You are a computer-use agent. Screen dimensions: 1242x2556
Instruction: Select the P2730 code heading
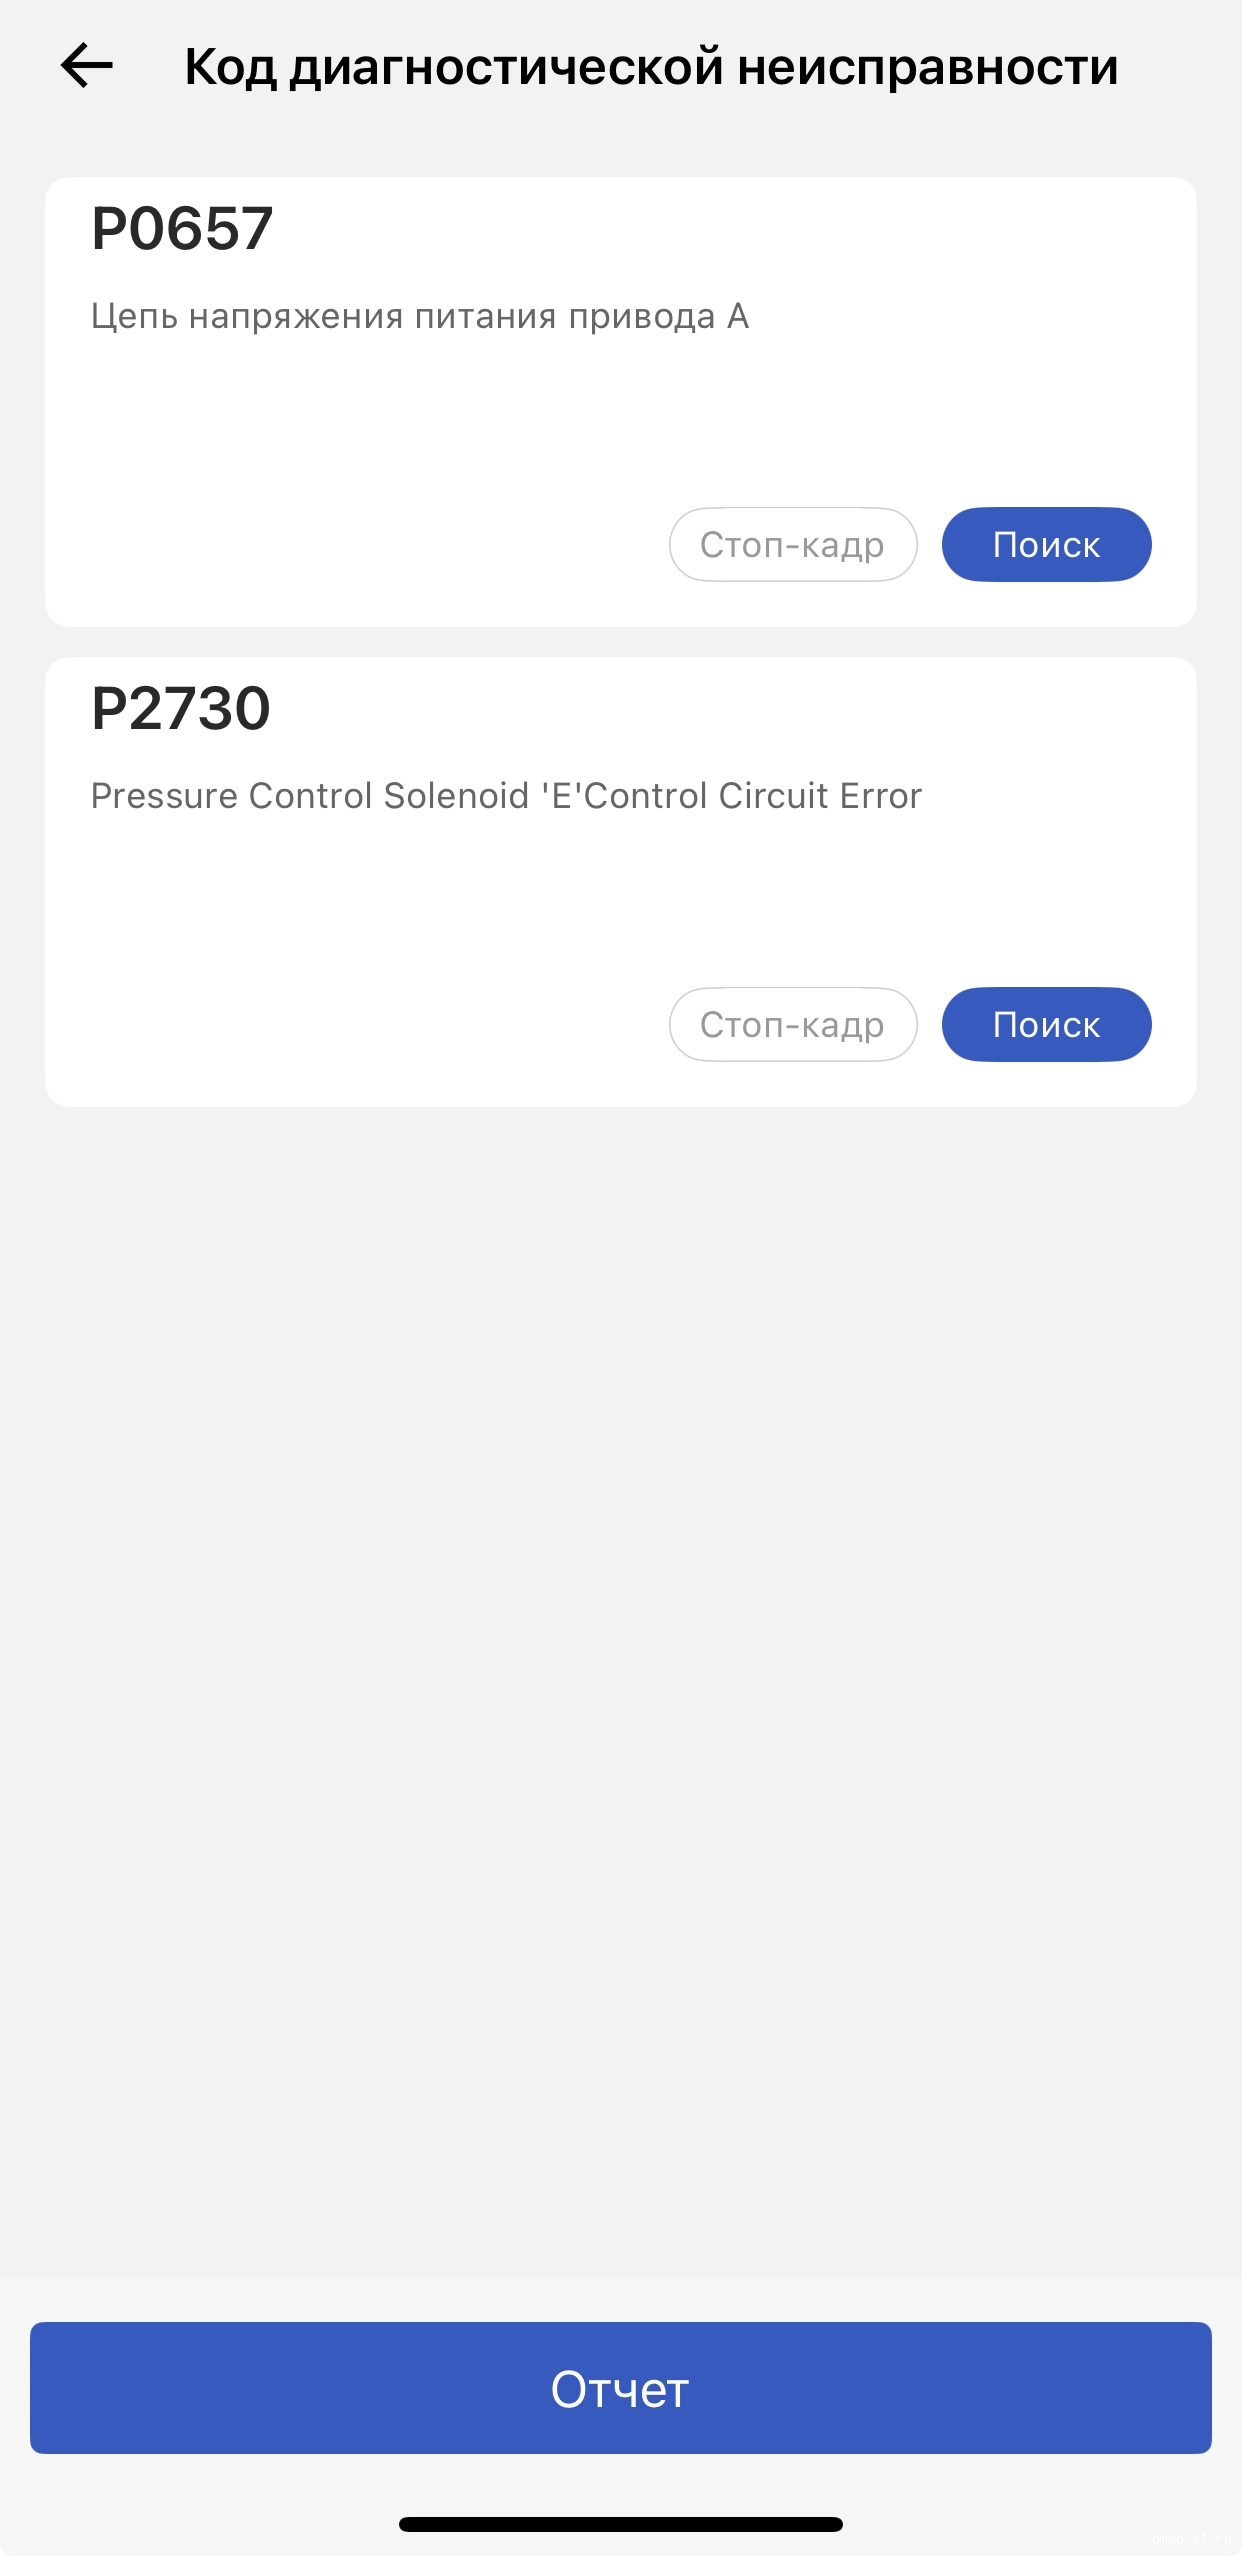coord(181,708)
